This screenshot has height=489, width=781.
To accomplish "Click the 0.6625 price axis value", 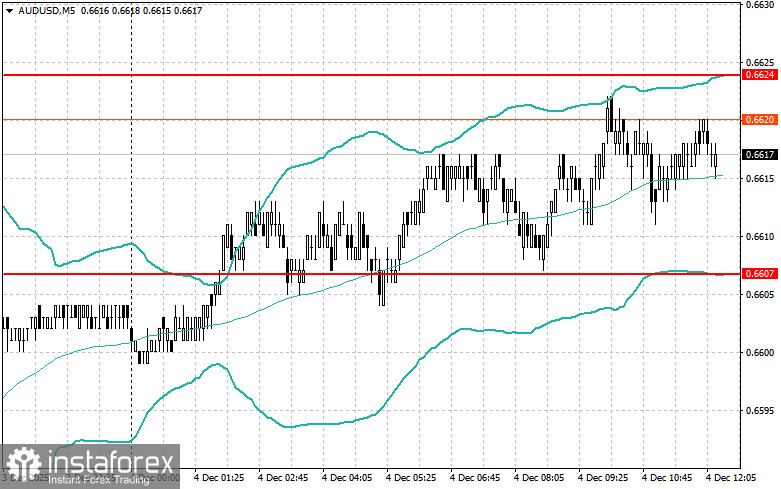I will point(760,63).
